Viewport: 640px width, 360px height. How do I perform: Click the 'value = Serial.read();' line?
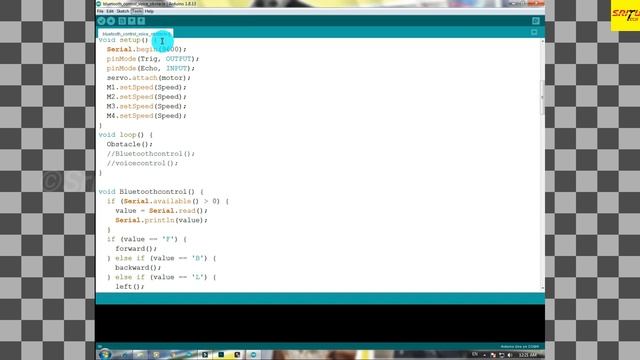click(x=161, y=211)
